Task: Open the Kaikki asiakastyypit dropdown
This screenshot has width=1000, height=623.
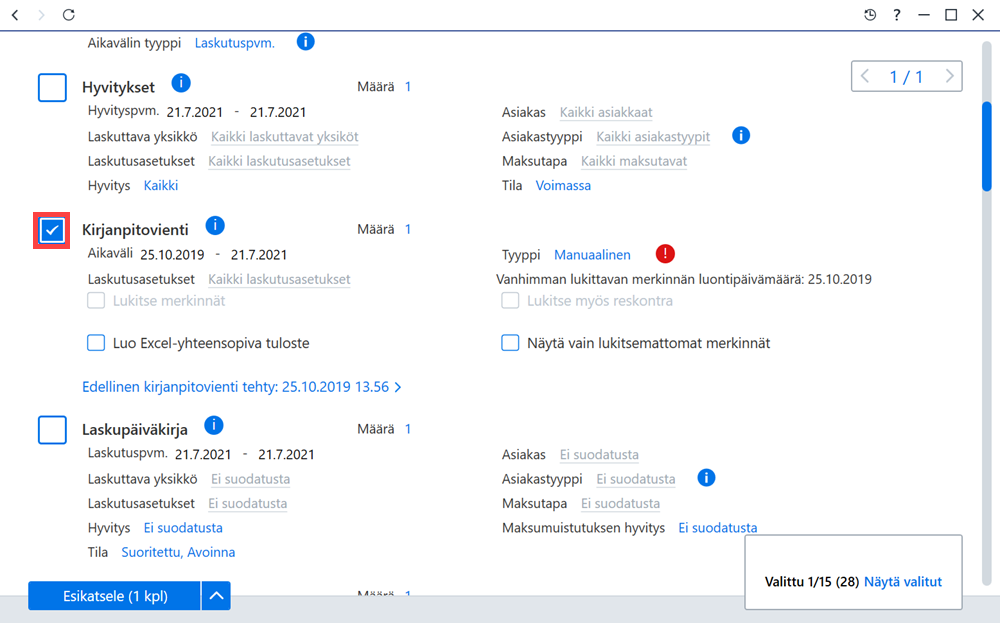Action: click(653, 136)
